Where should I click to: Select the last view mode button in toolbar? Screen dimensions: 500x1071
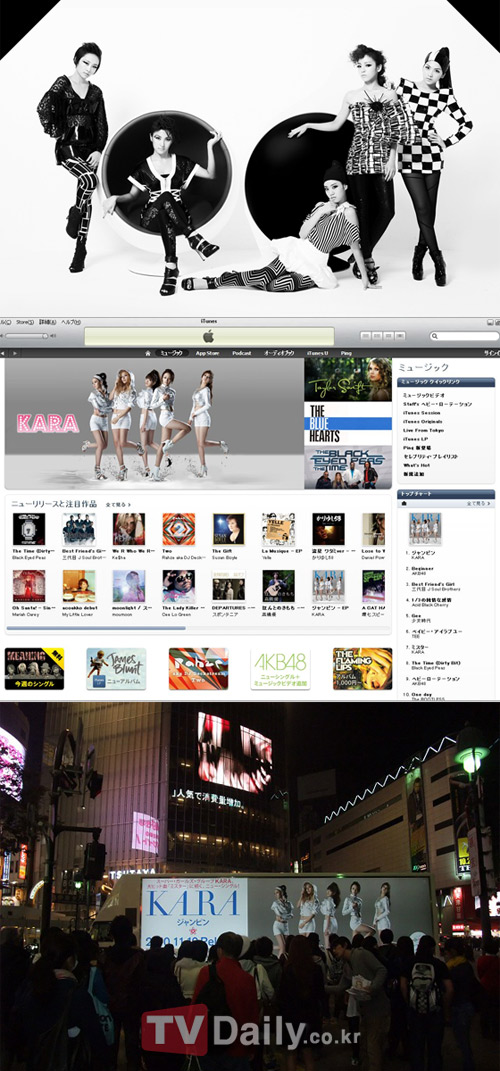[x=400, y=336]
